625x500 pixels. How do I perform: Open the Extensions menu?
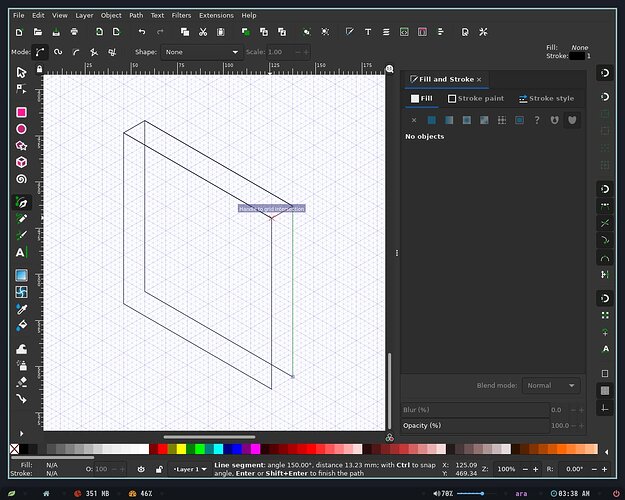pyautogui.click(x=216, y=16)
